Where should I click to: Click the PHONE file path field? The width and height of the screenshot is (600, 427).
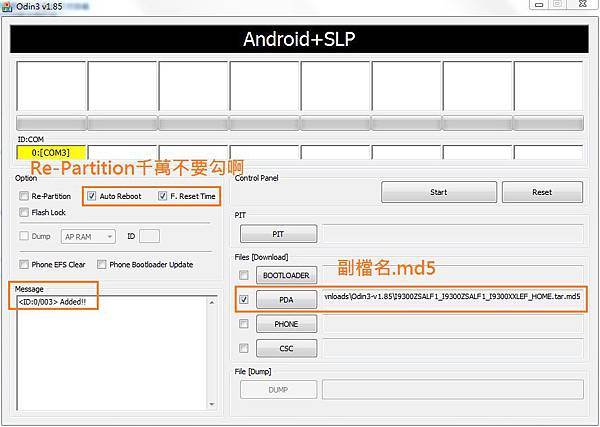(x=453, y=324)
